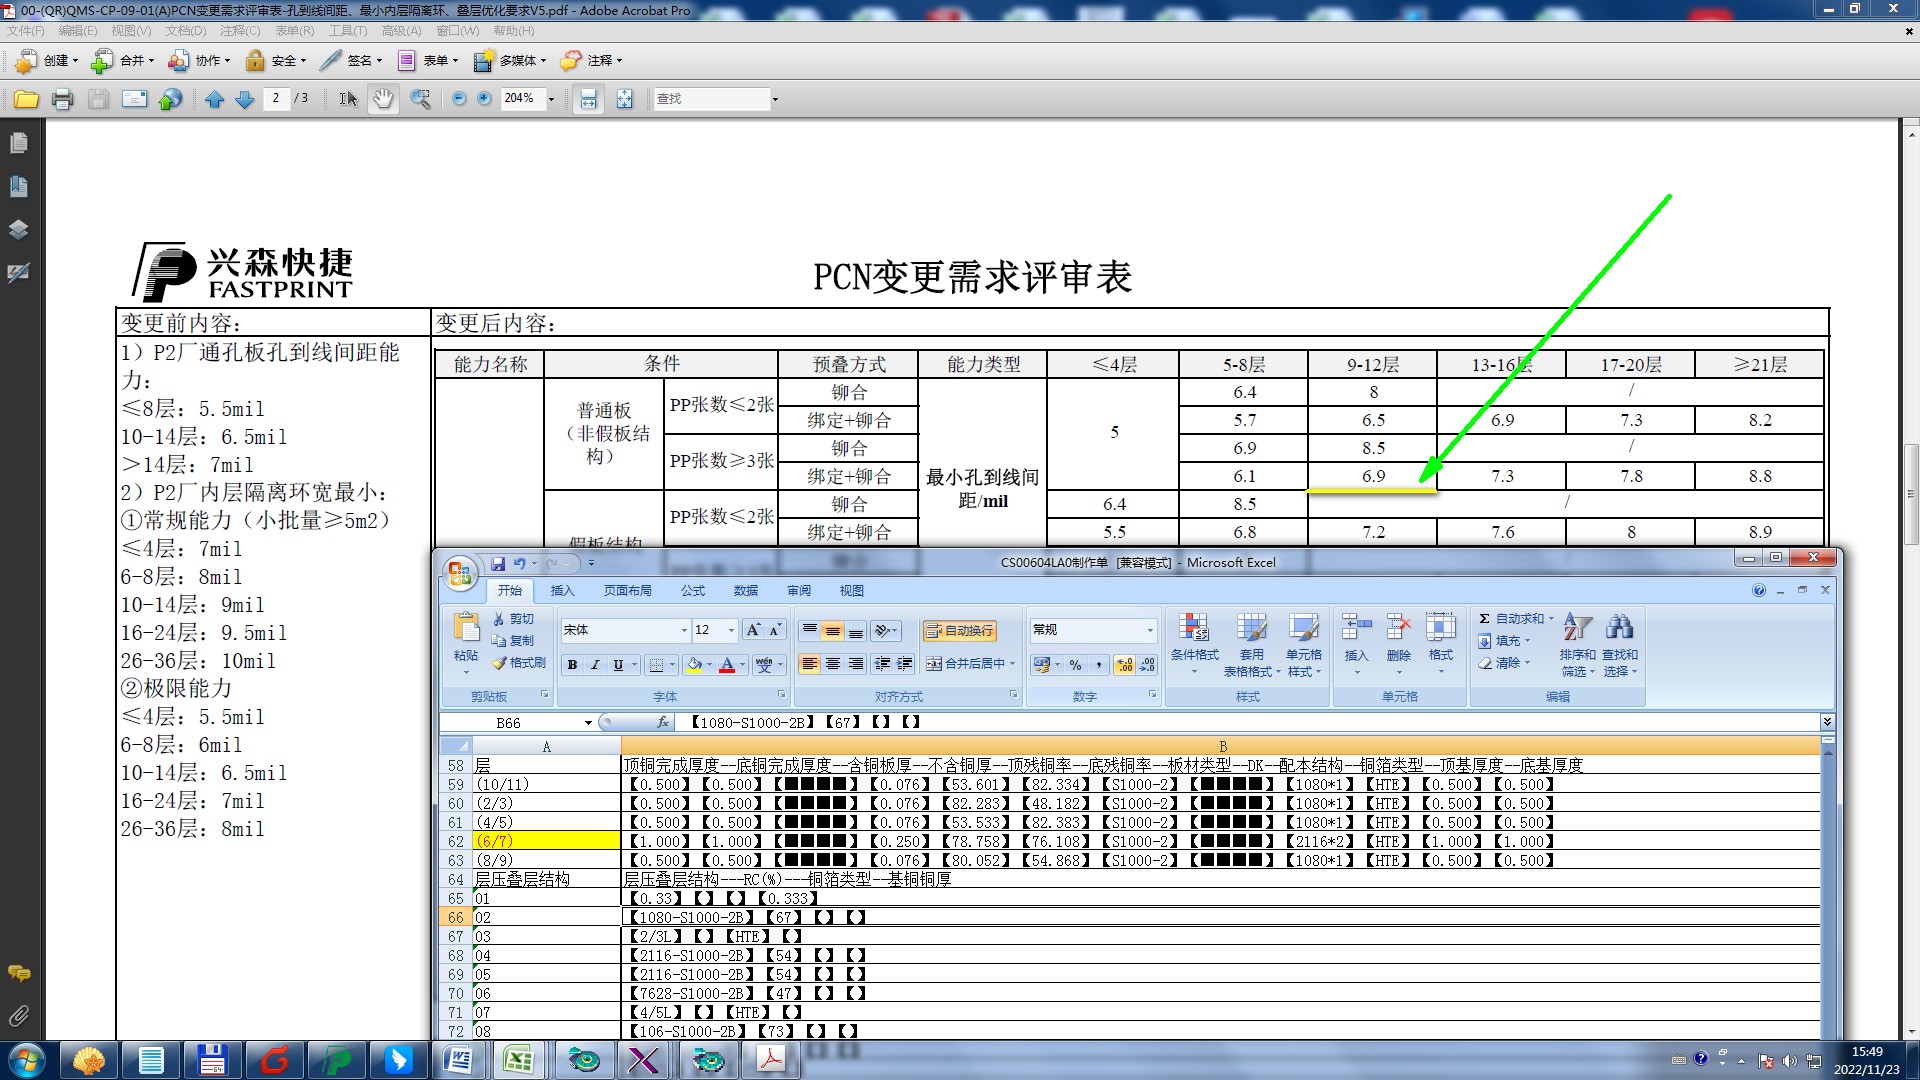This screenshot has width=1920, height=1080.
Task: Click the print icon in Acrobat toolbar
Action: point(62,99)
